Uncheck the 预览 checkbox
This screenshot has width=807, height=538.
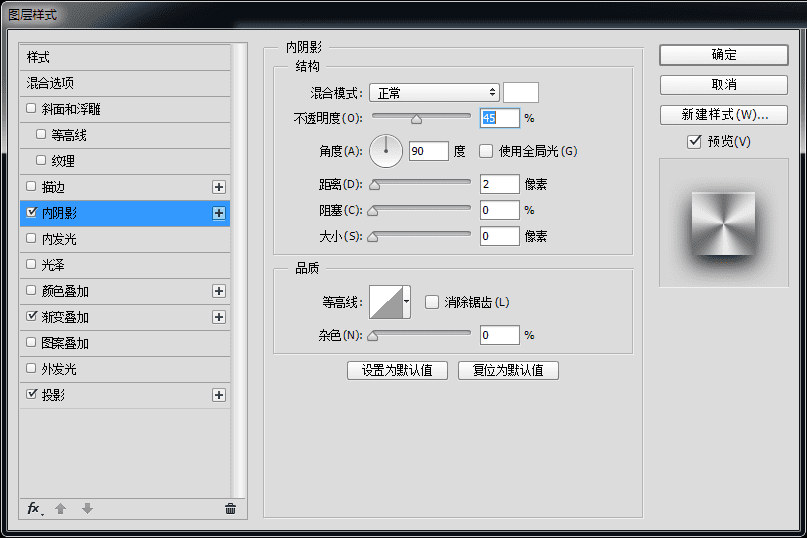pos(694,142)
